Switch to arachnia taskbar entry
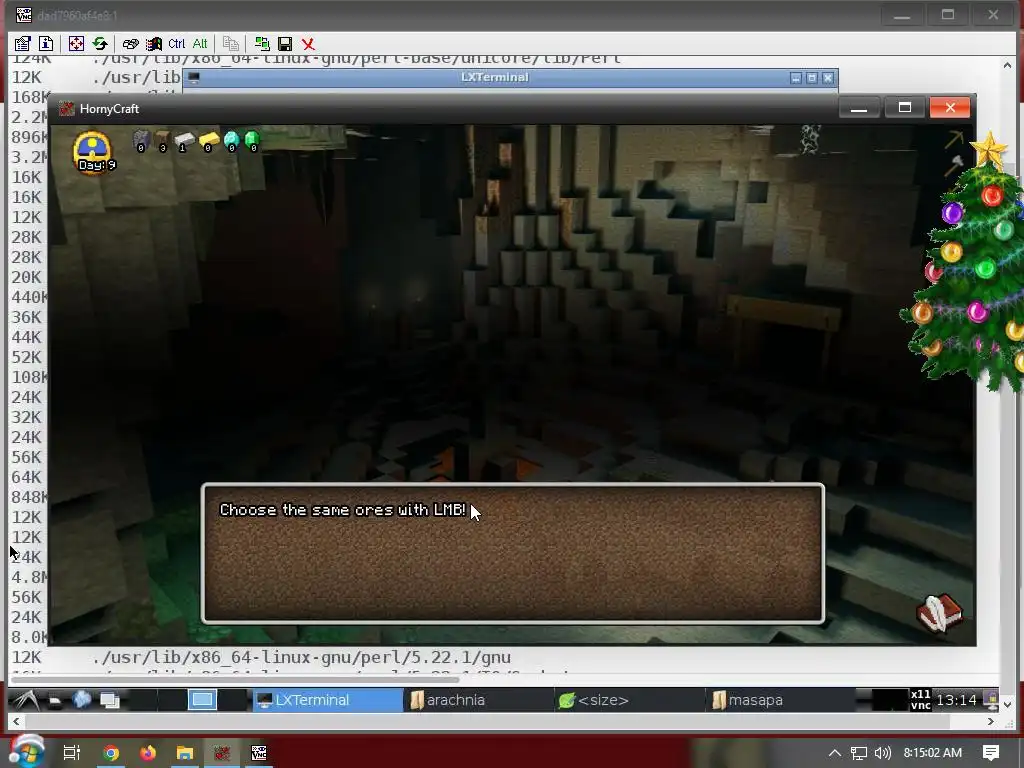 pos(479,700)
